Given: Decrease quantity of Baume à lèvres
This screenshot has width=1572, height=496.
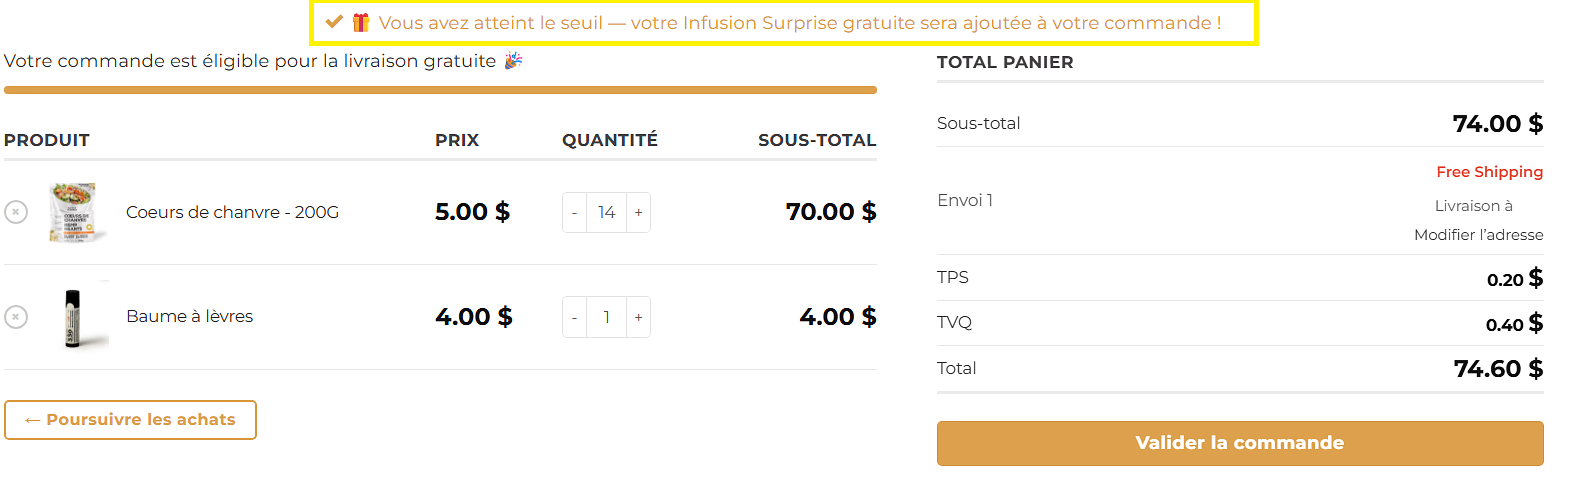Looking at the screenshot, I should click(574, 317).
